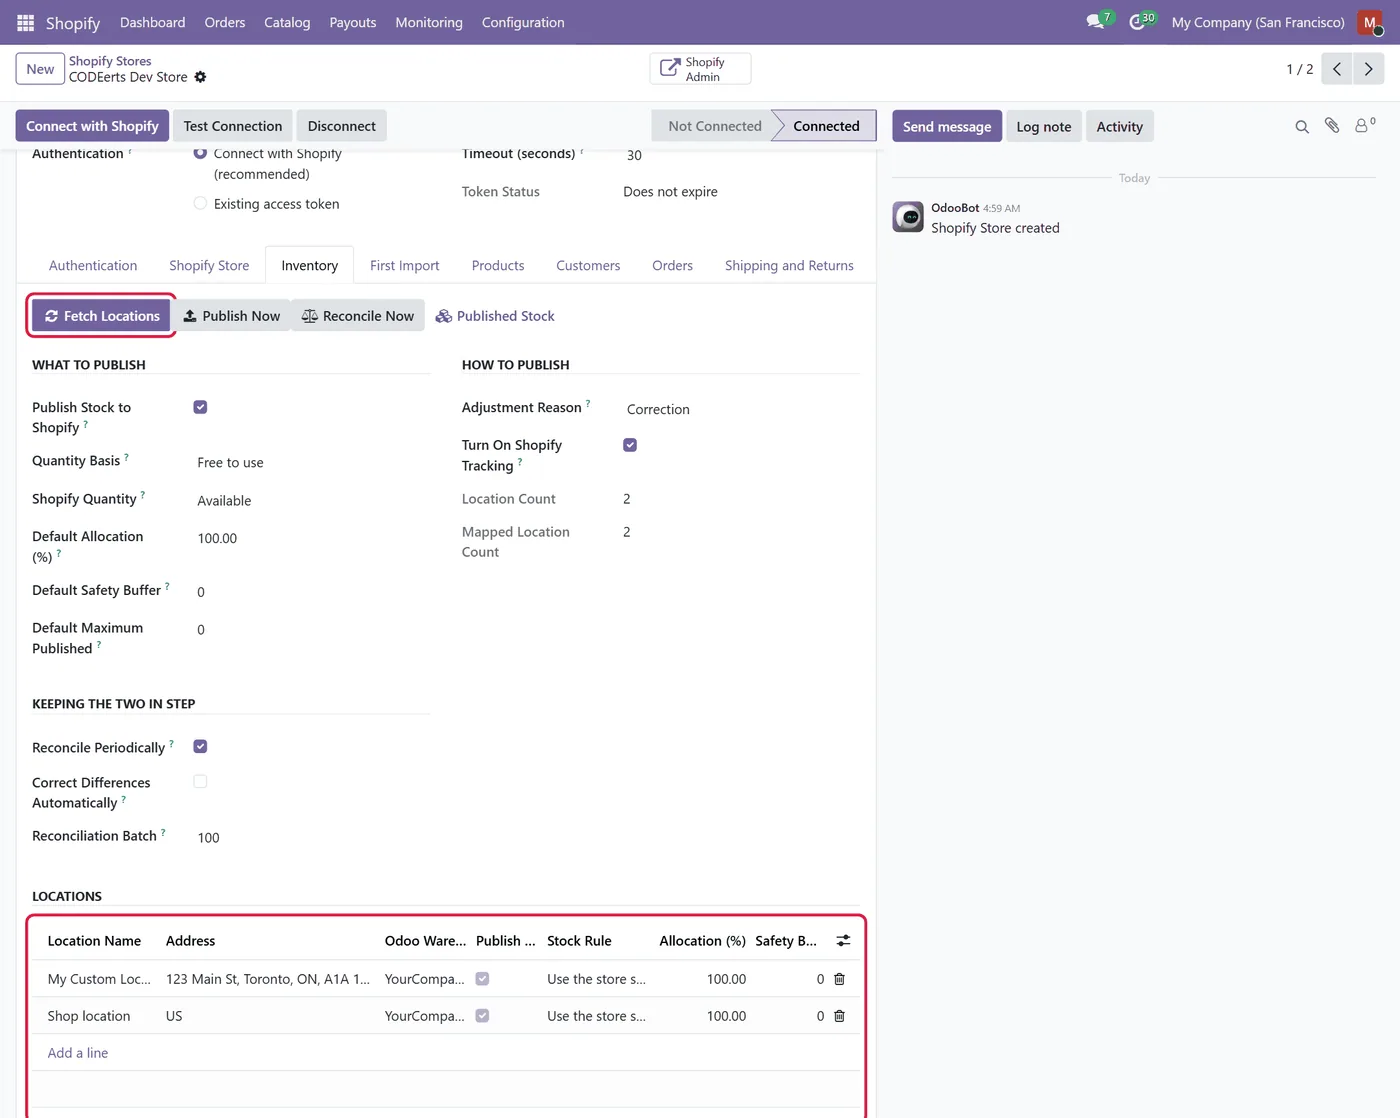This screenshot has height=1118, width=1400.
Task: Click the Activity button
Action: click(x=1119, y=126)
